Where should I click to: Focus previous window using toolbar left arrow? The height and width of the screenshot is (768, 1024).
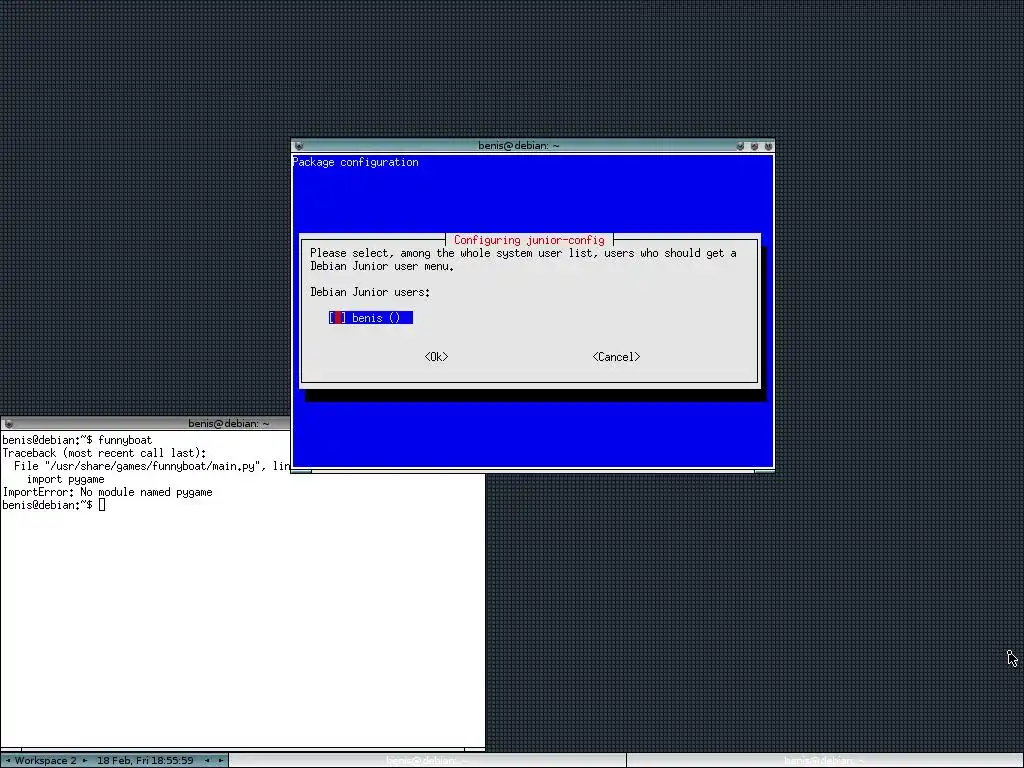click(207, 760)
